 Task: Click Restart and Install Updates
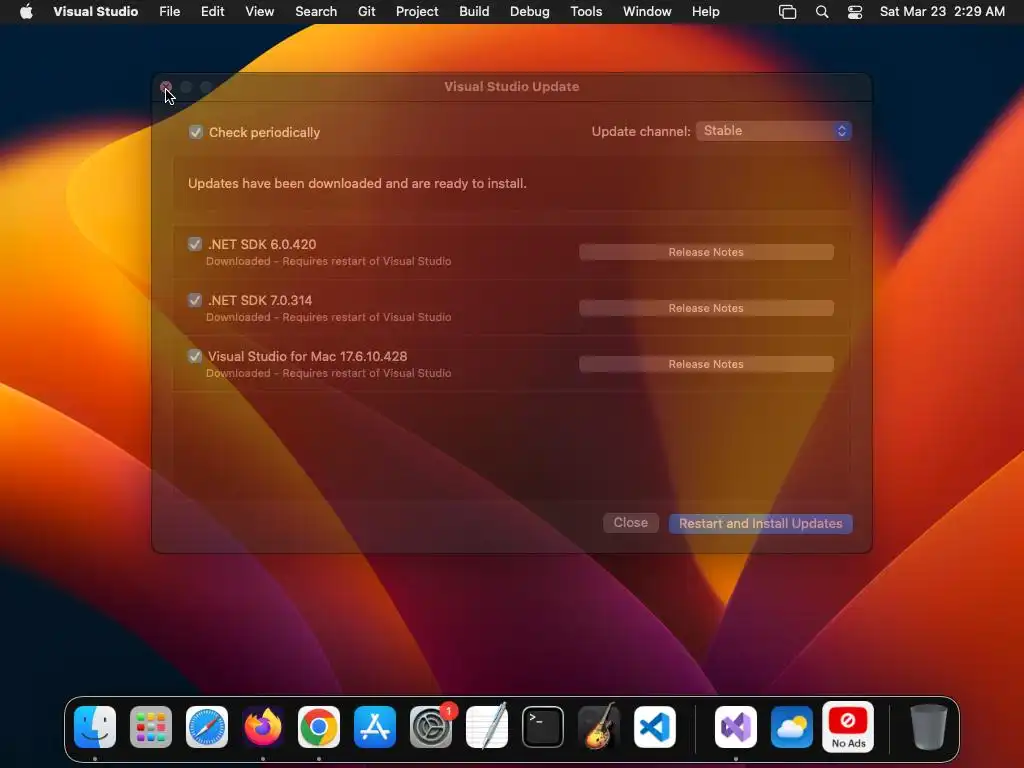pyautogui.click(x=761, y=524)
